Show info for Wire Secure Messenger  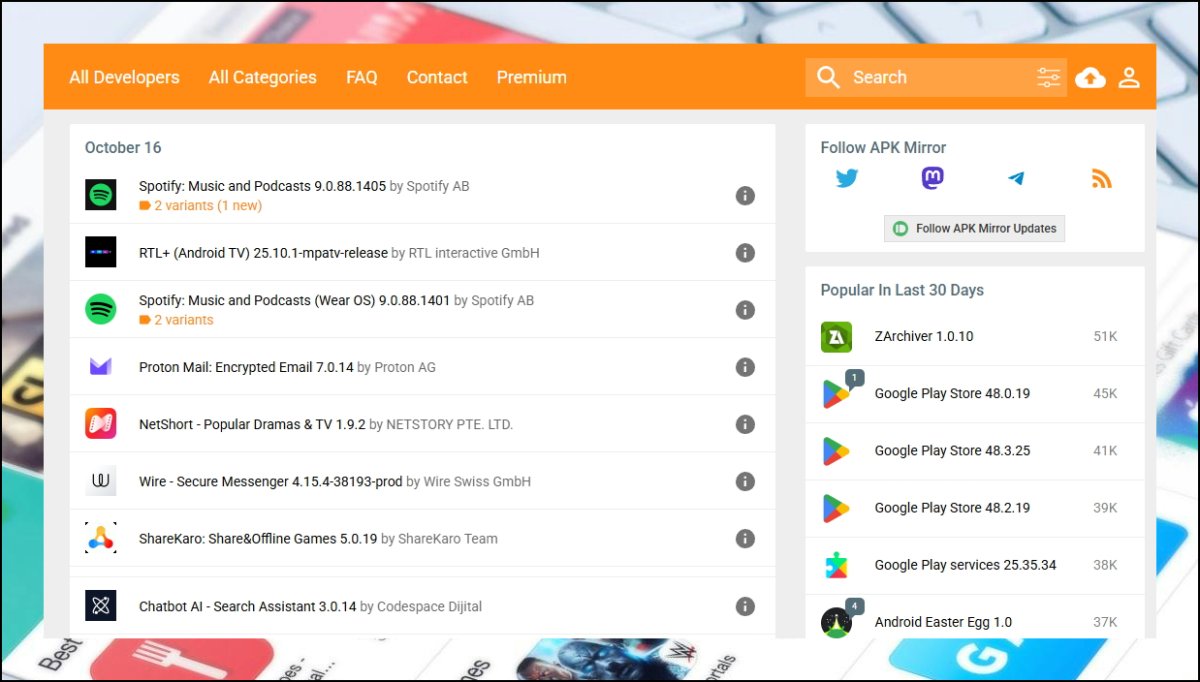[745, 481]
